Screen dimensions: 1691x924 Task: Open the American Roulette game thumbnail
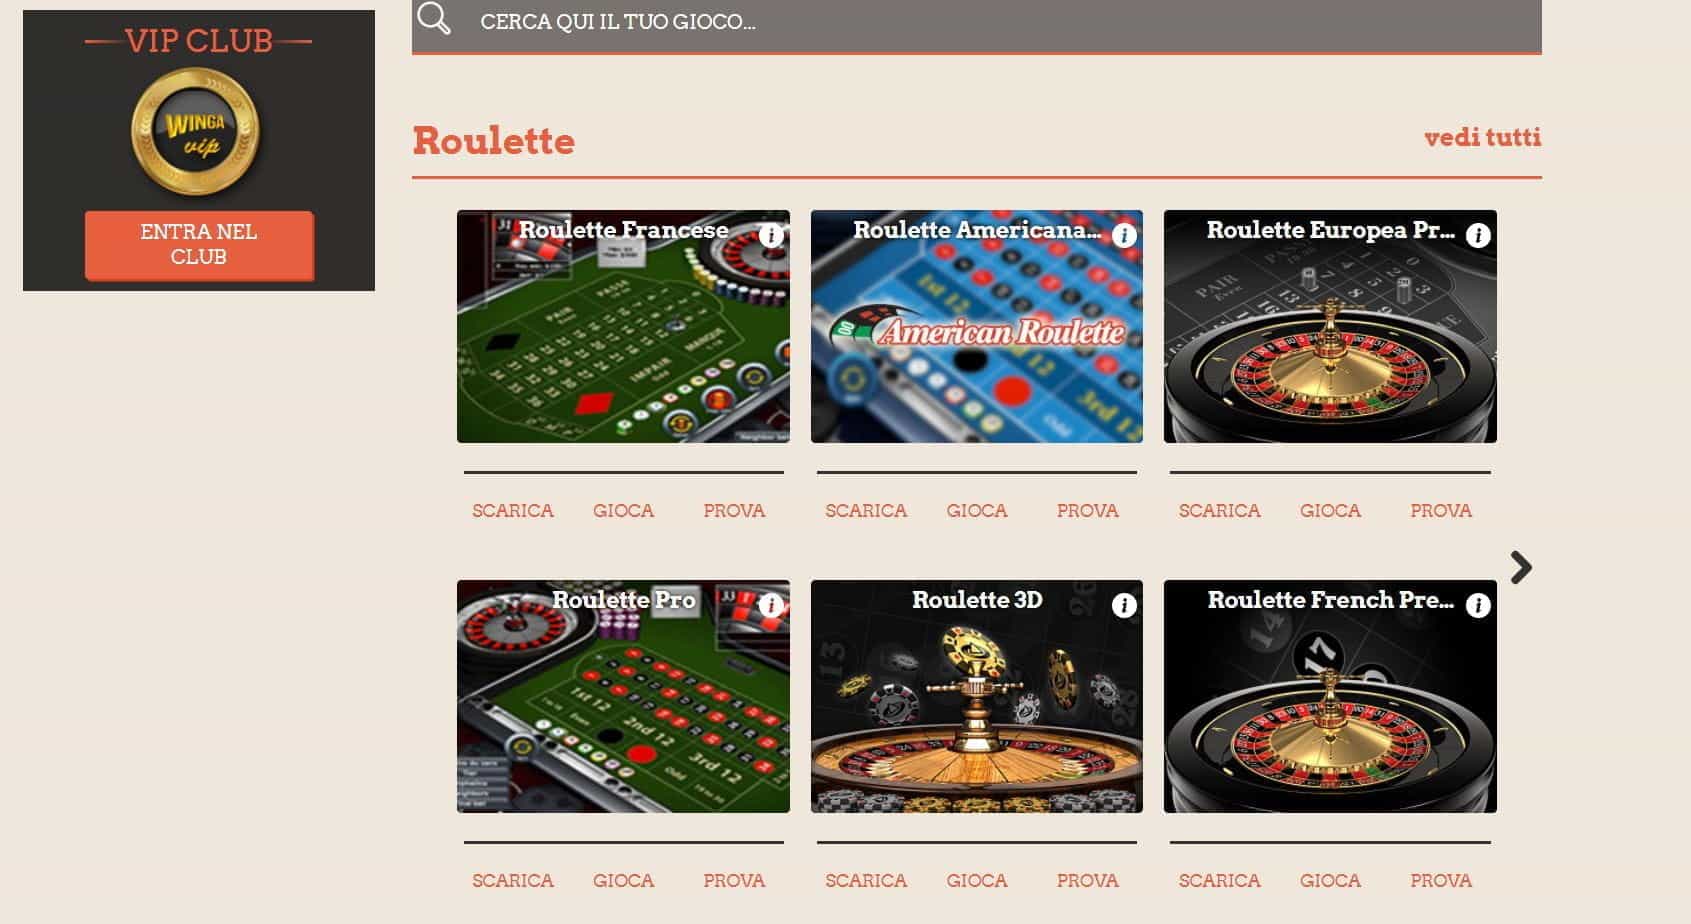[977, 326]
